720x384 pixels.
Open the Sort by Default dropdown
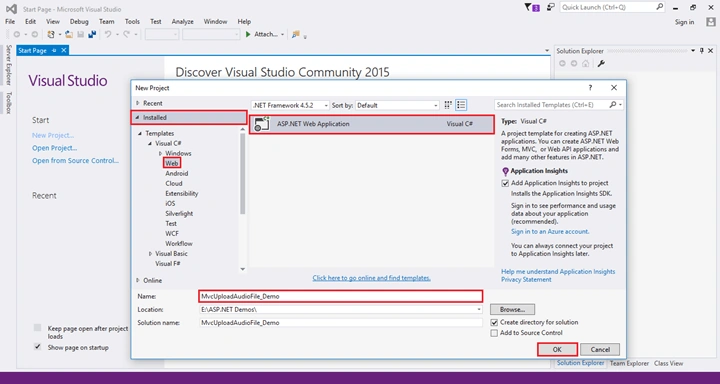pos(398,105)
